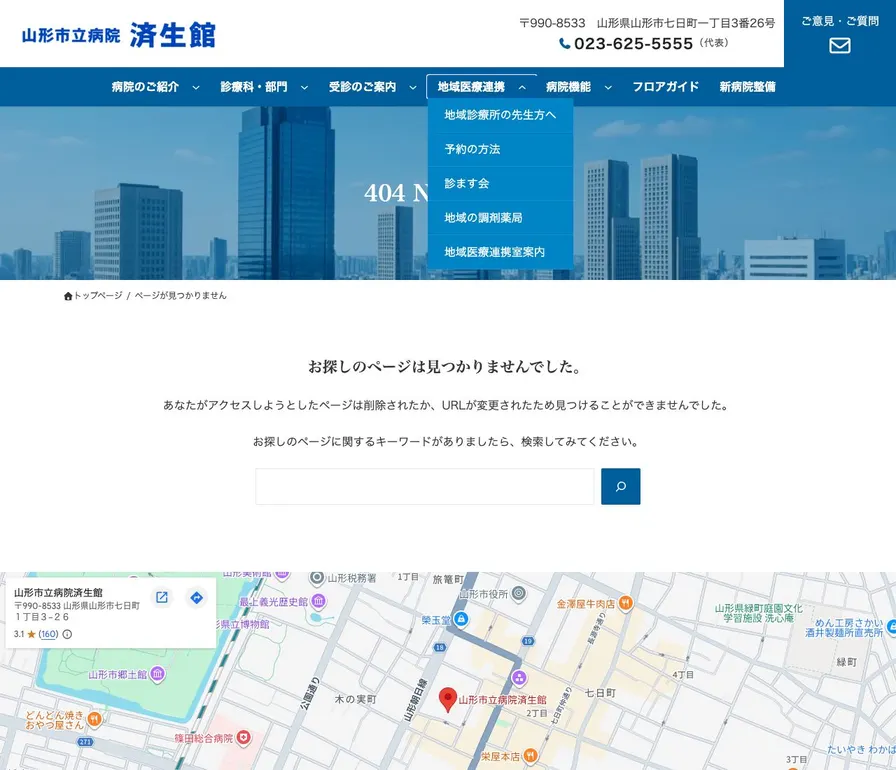Select 地域医療連携室案内 submenu item

click(x=500, y=252)
